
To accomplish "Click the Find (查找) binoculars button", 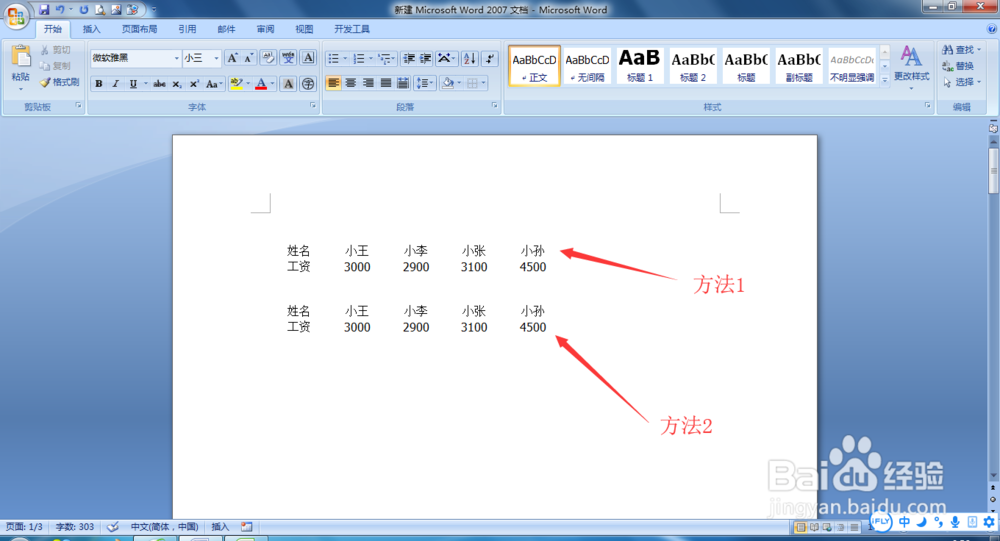I will [960, 49].
